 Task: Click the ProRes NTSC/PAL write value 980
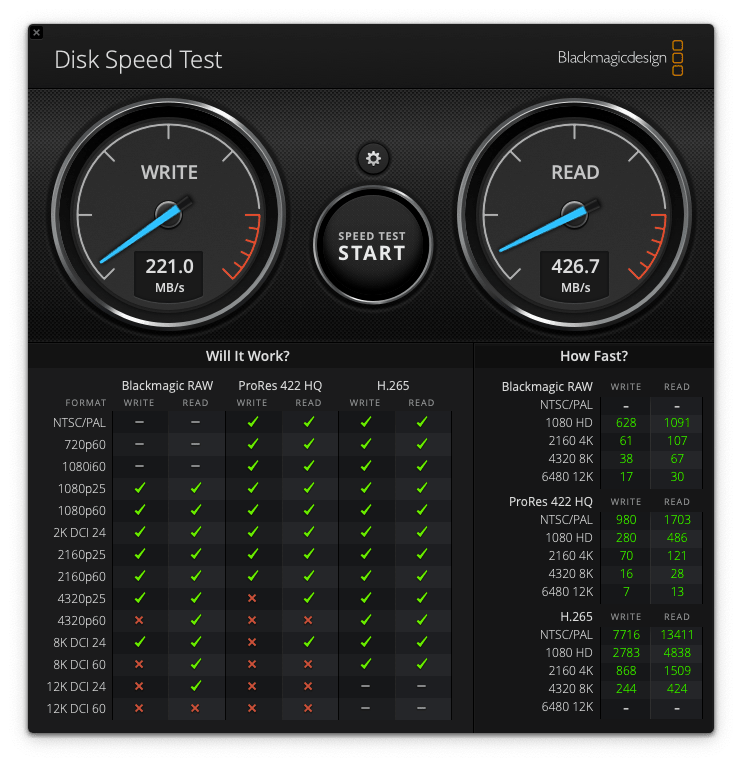click(x=626, y=520)
